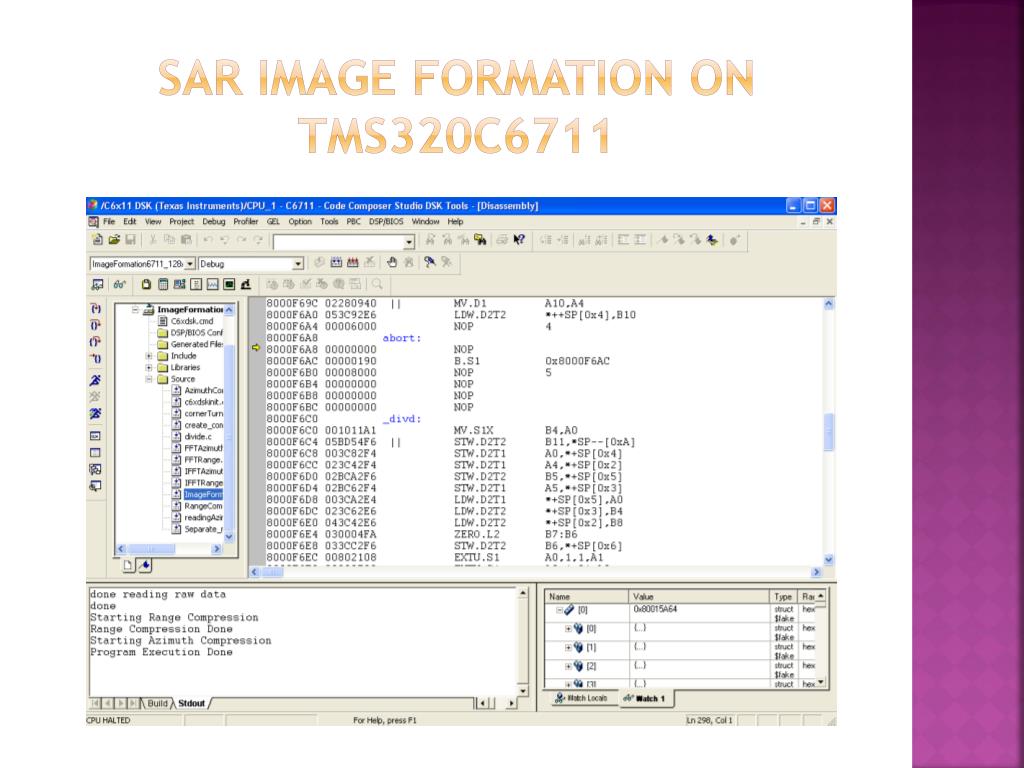Screen dimensions: 1024x768
Task: Switch to the Watch Locals tab
Action: [581, 698]
